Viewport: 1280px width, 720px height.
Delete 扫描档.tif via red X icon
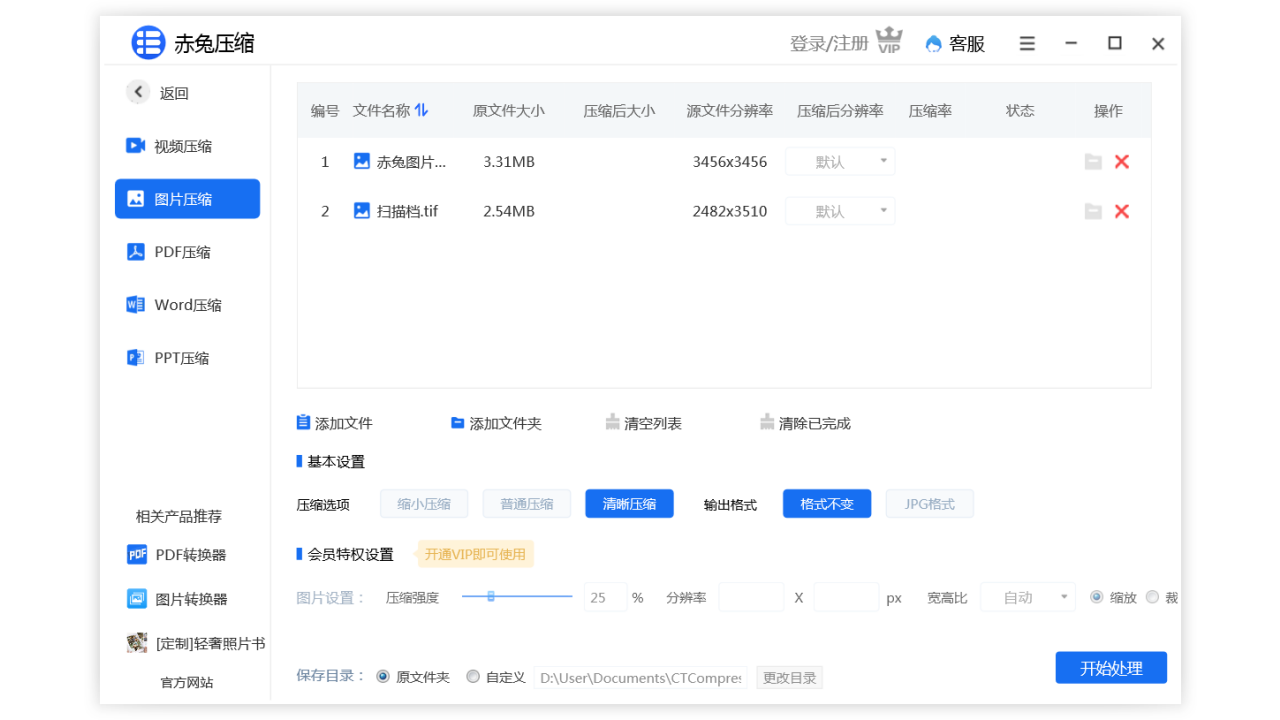coord(1121,211)
